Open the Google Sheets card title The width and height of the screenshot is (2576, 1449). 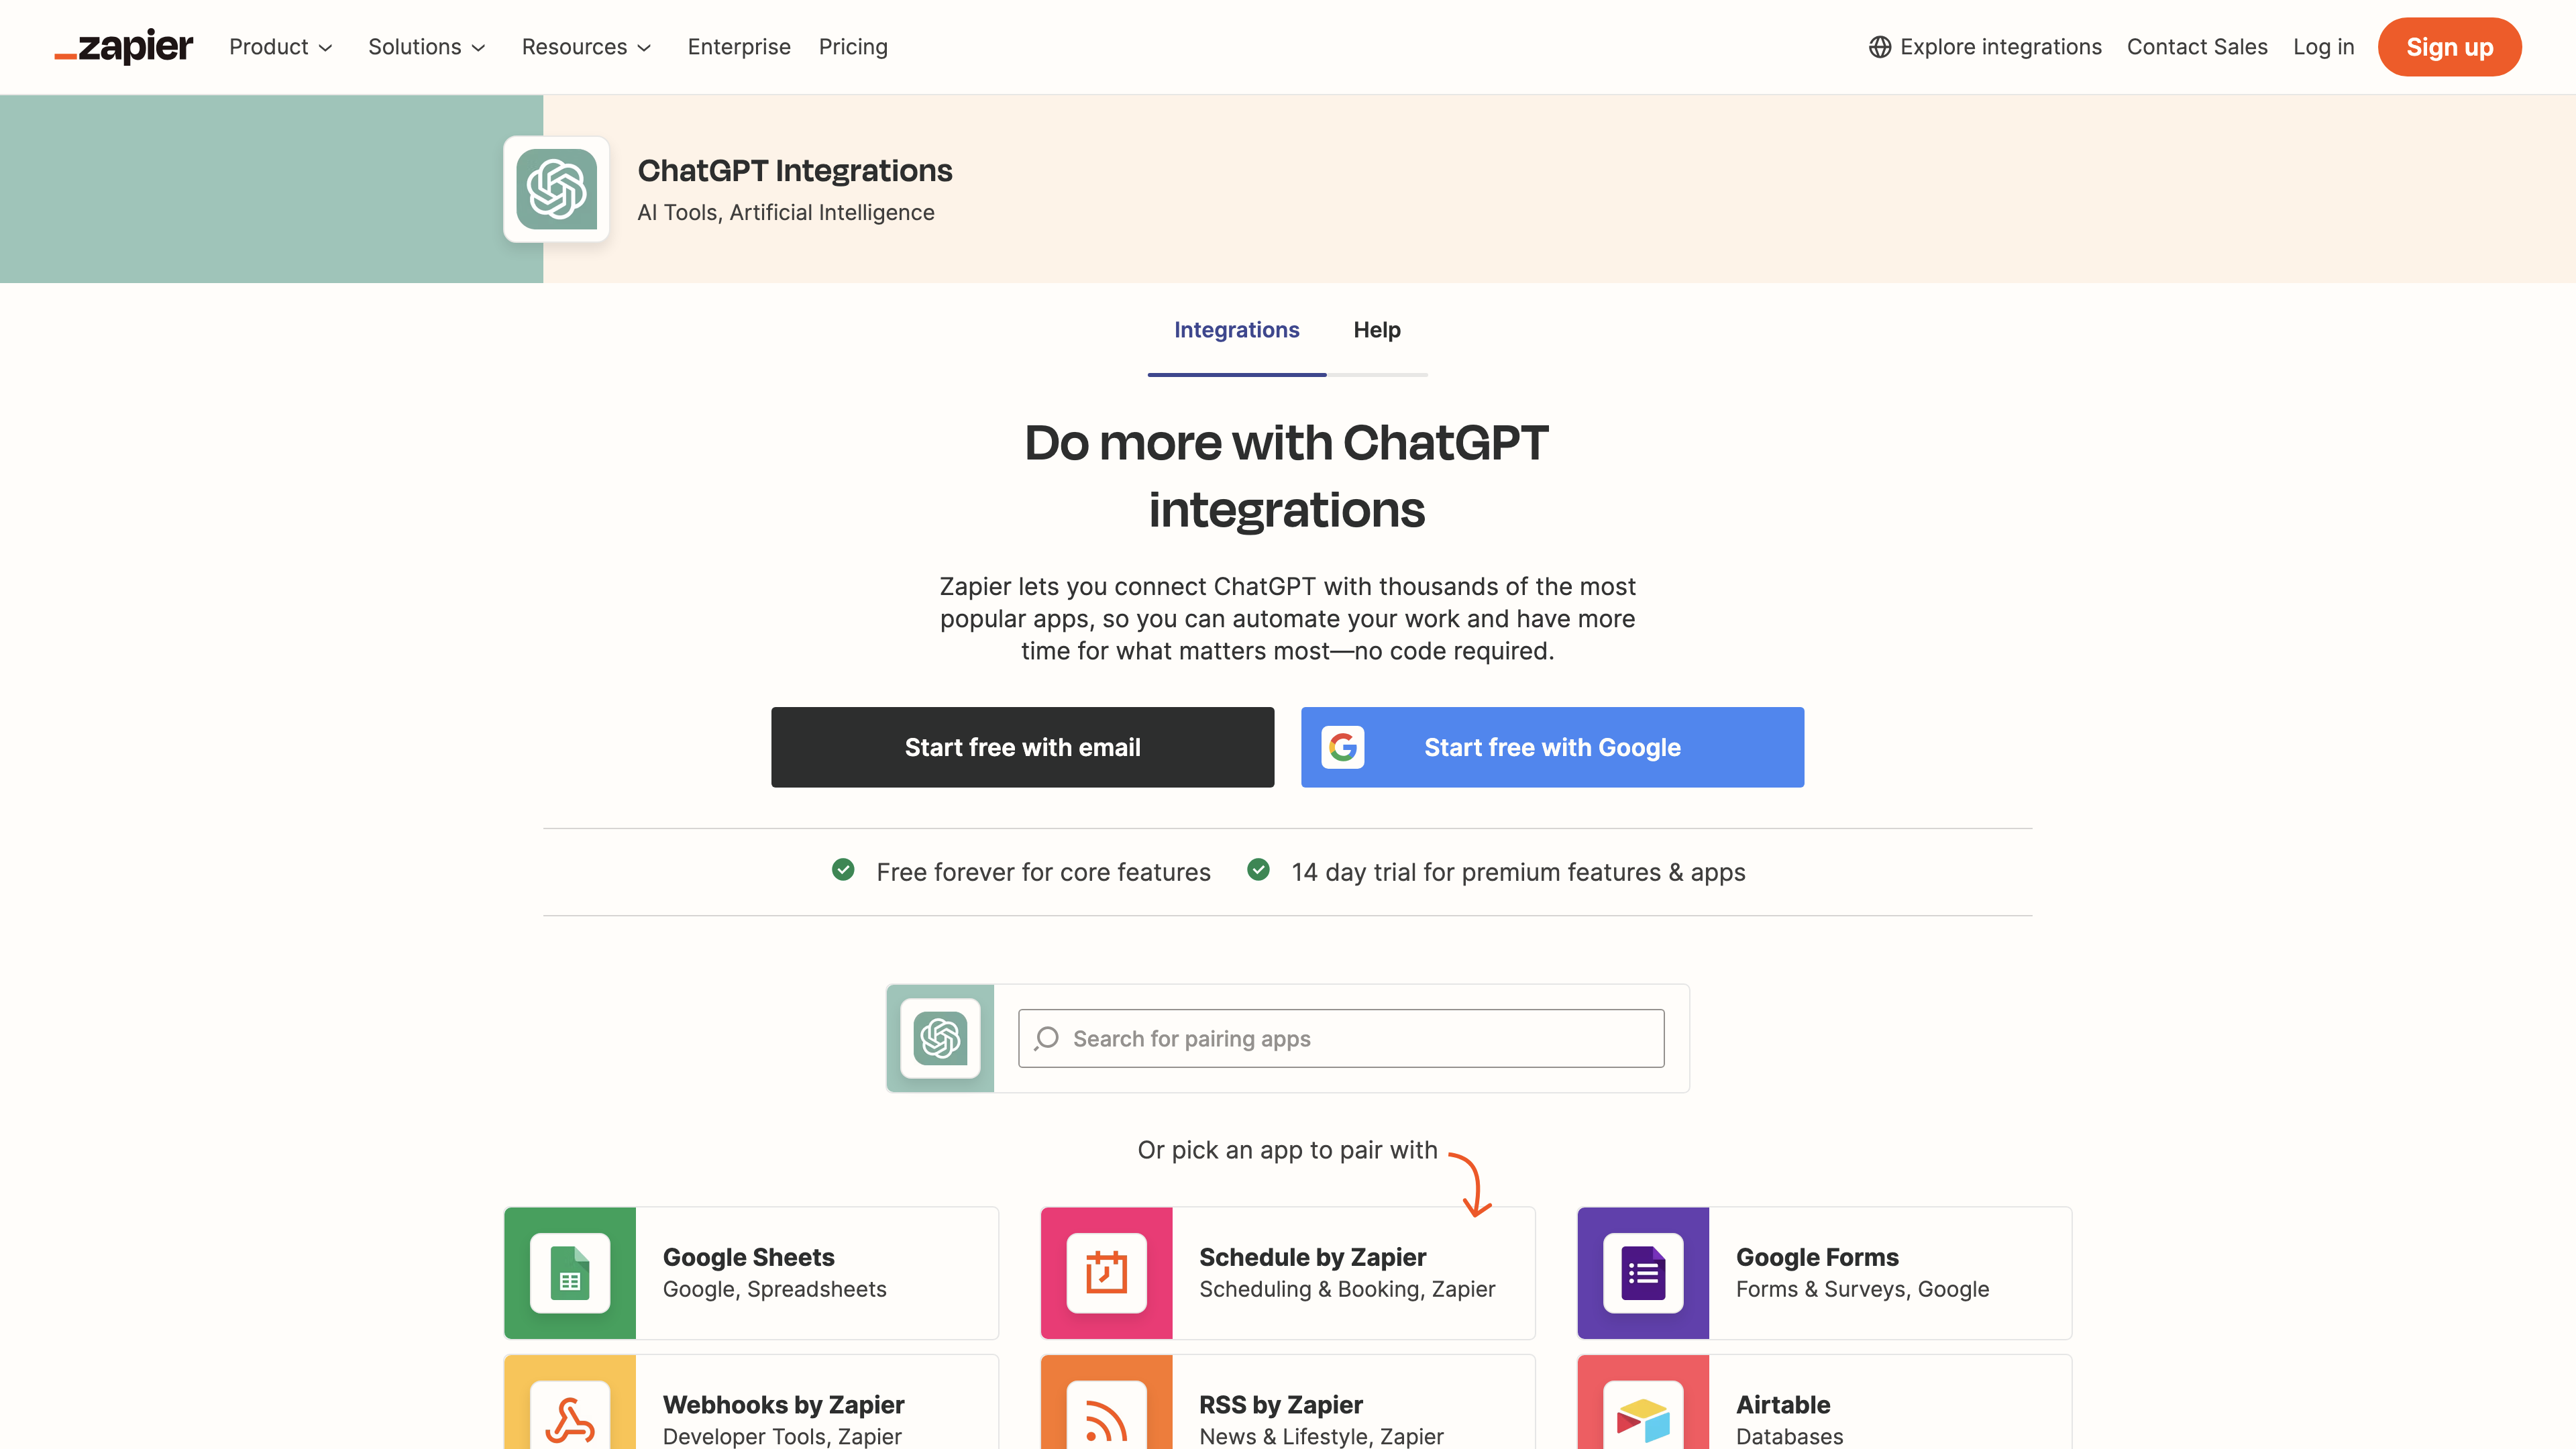click(748, 1257)
